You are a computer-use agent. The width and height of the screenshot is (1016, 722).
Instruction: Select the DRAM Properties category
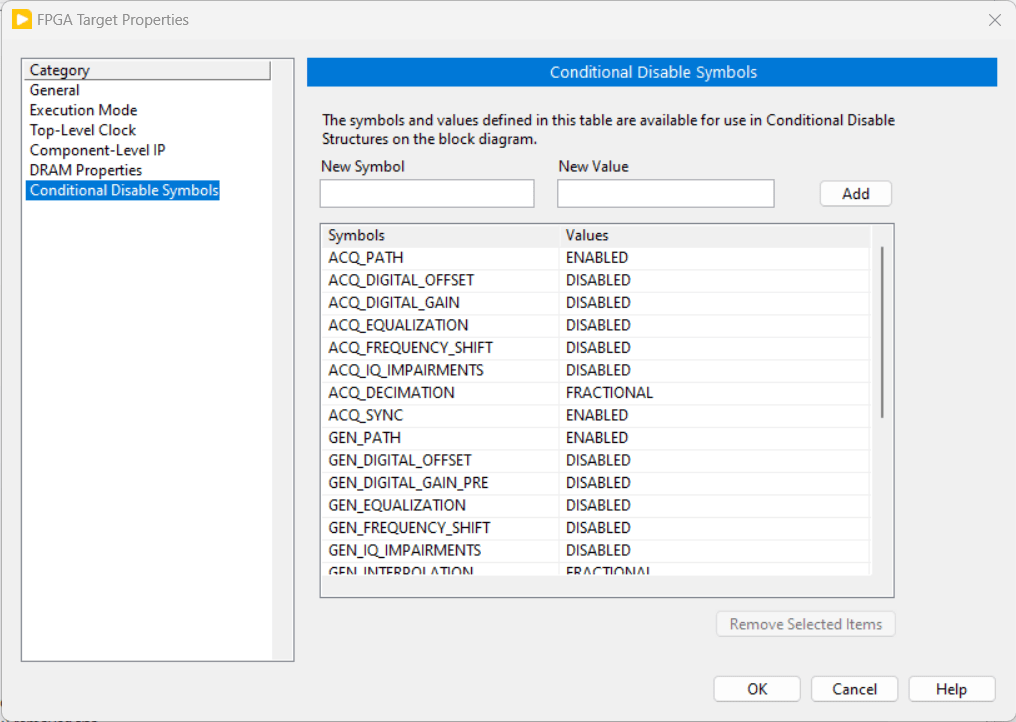[85, 170]
